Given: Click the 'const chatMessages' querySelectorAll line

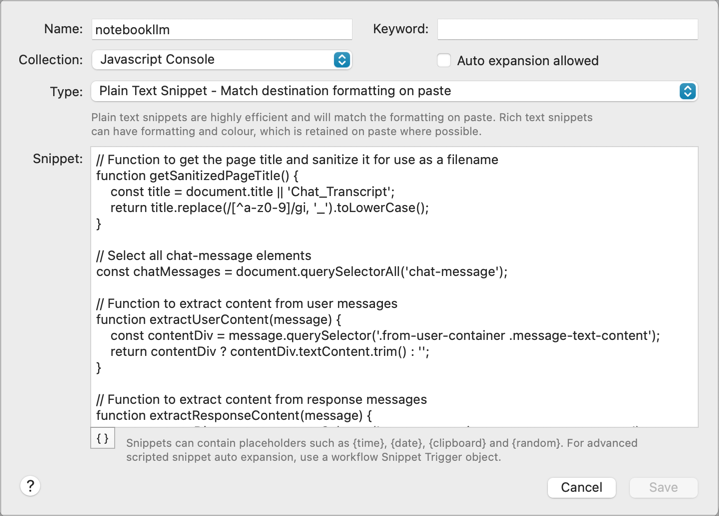Looking at the screenshot, I should click(302, 272).
